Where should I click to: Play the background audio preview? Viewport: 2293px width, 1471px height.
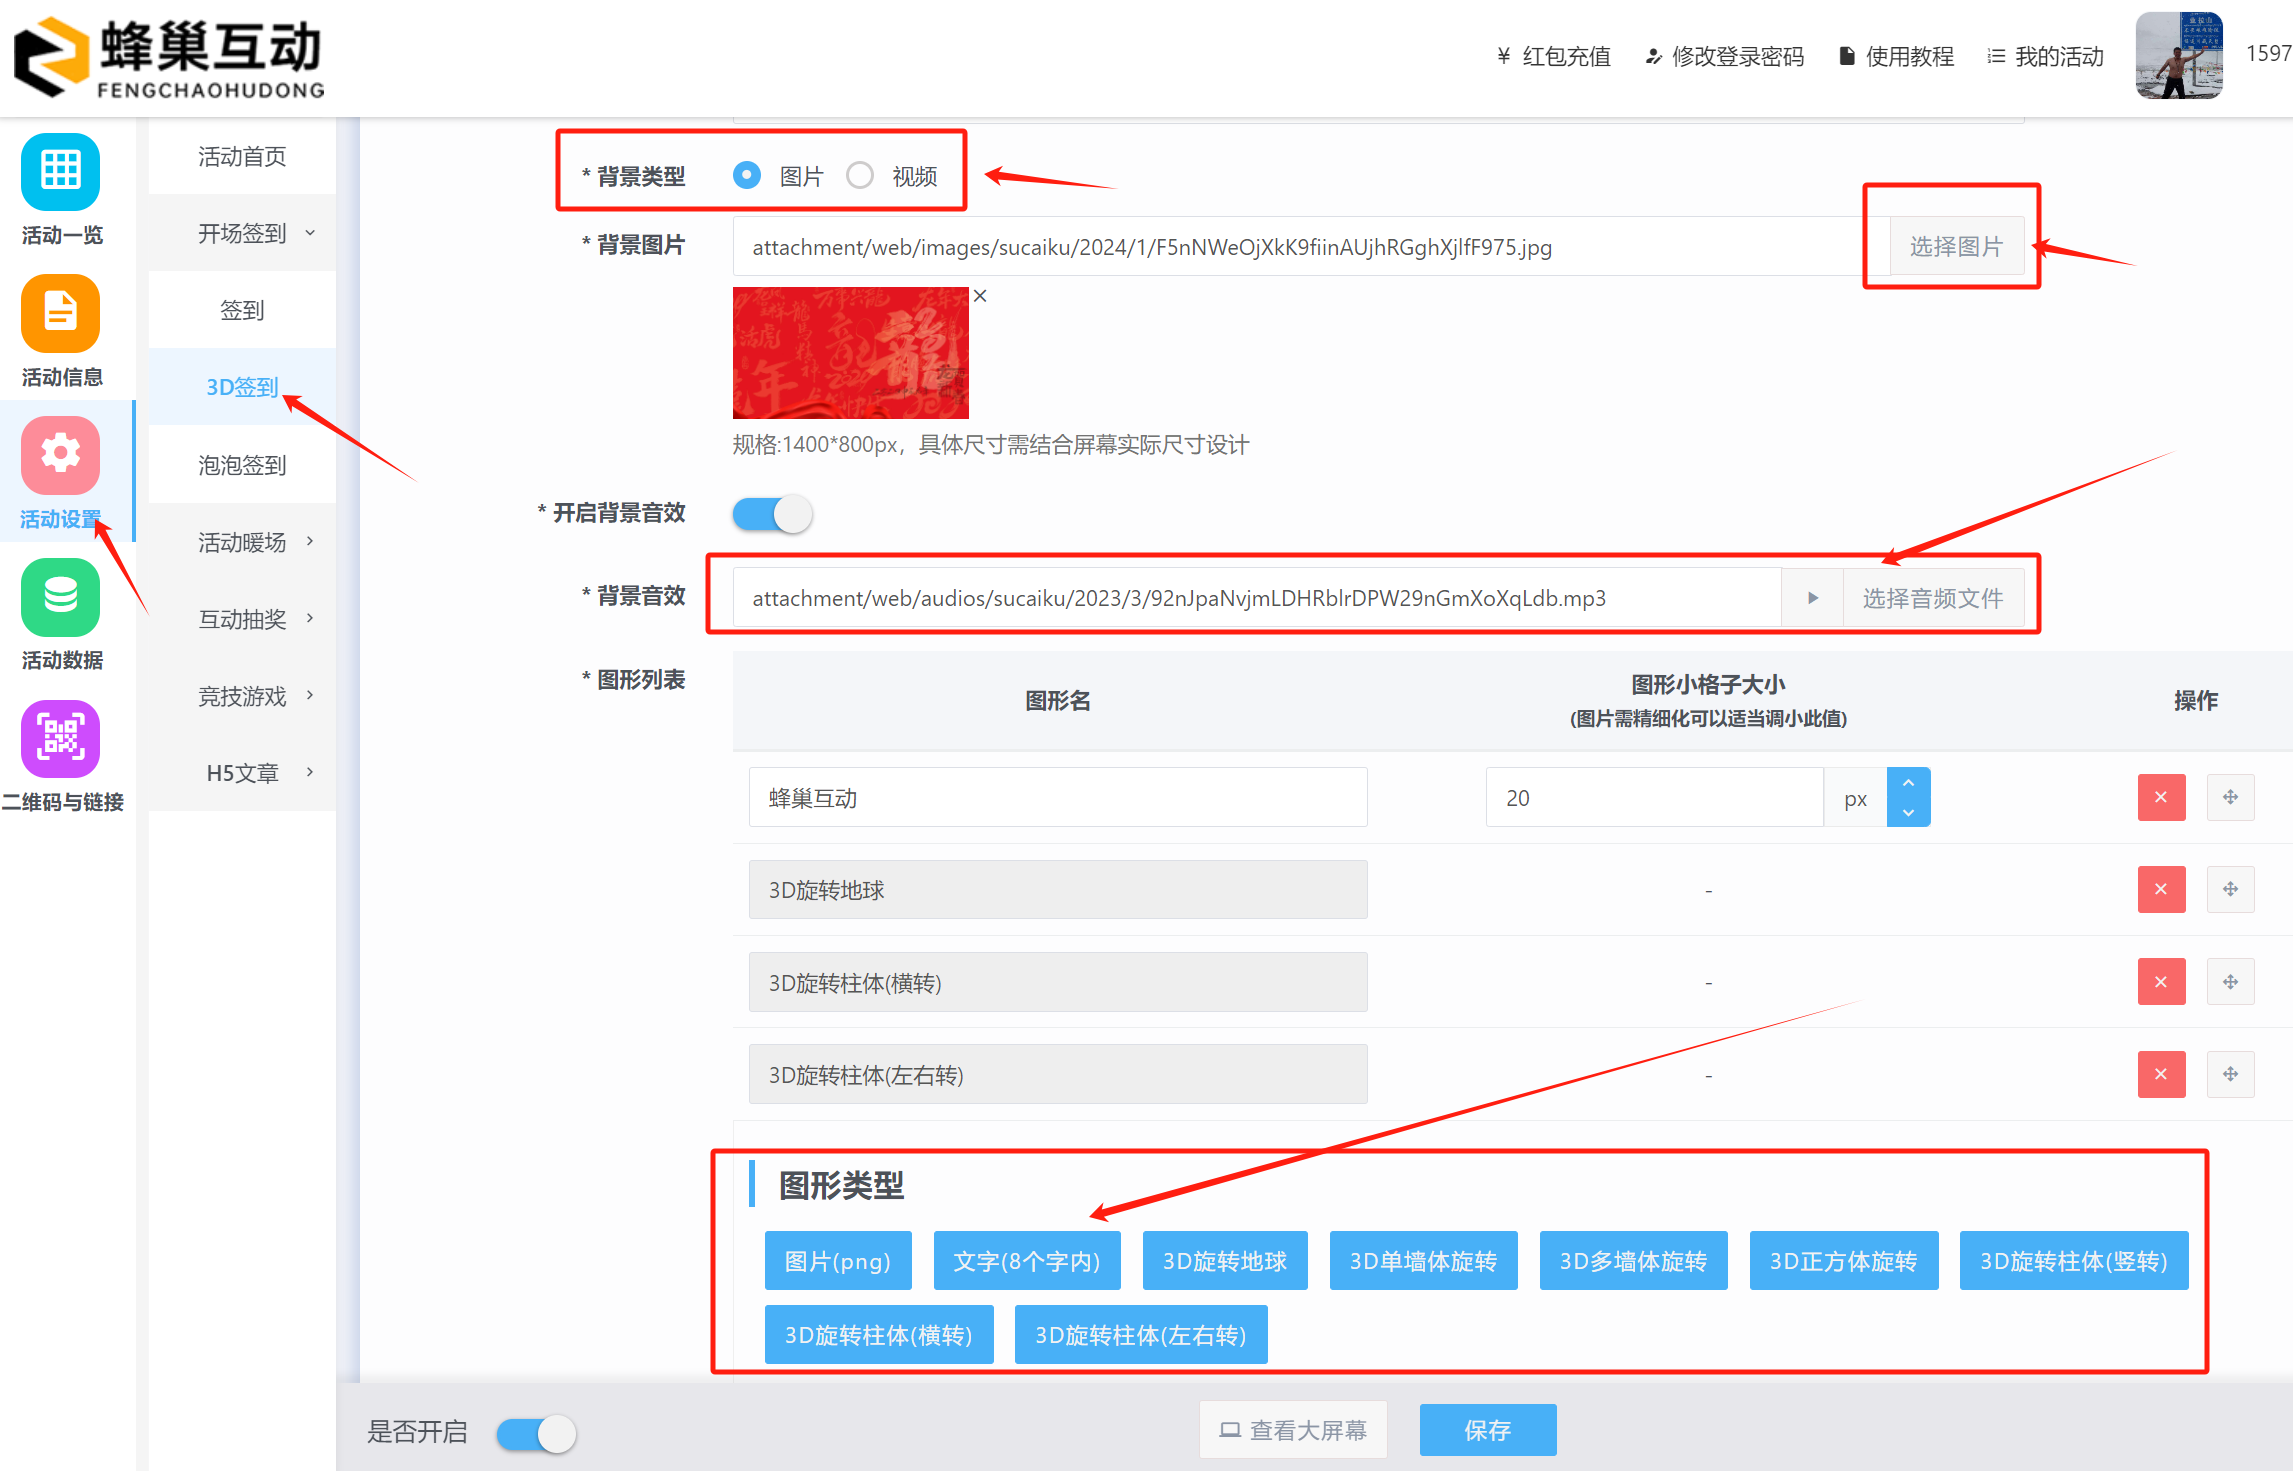[1812, 598]
